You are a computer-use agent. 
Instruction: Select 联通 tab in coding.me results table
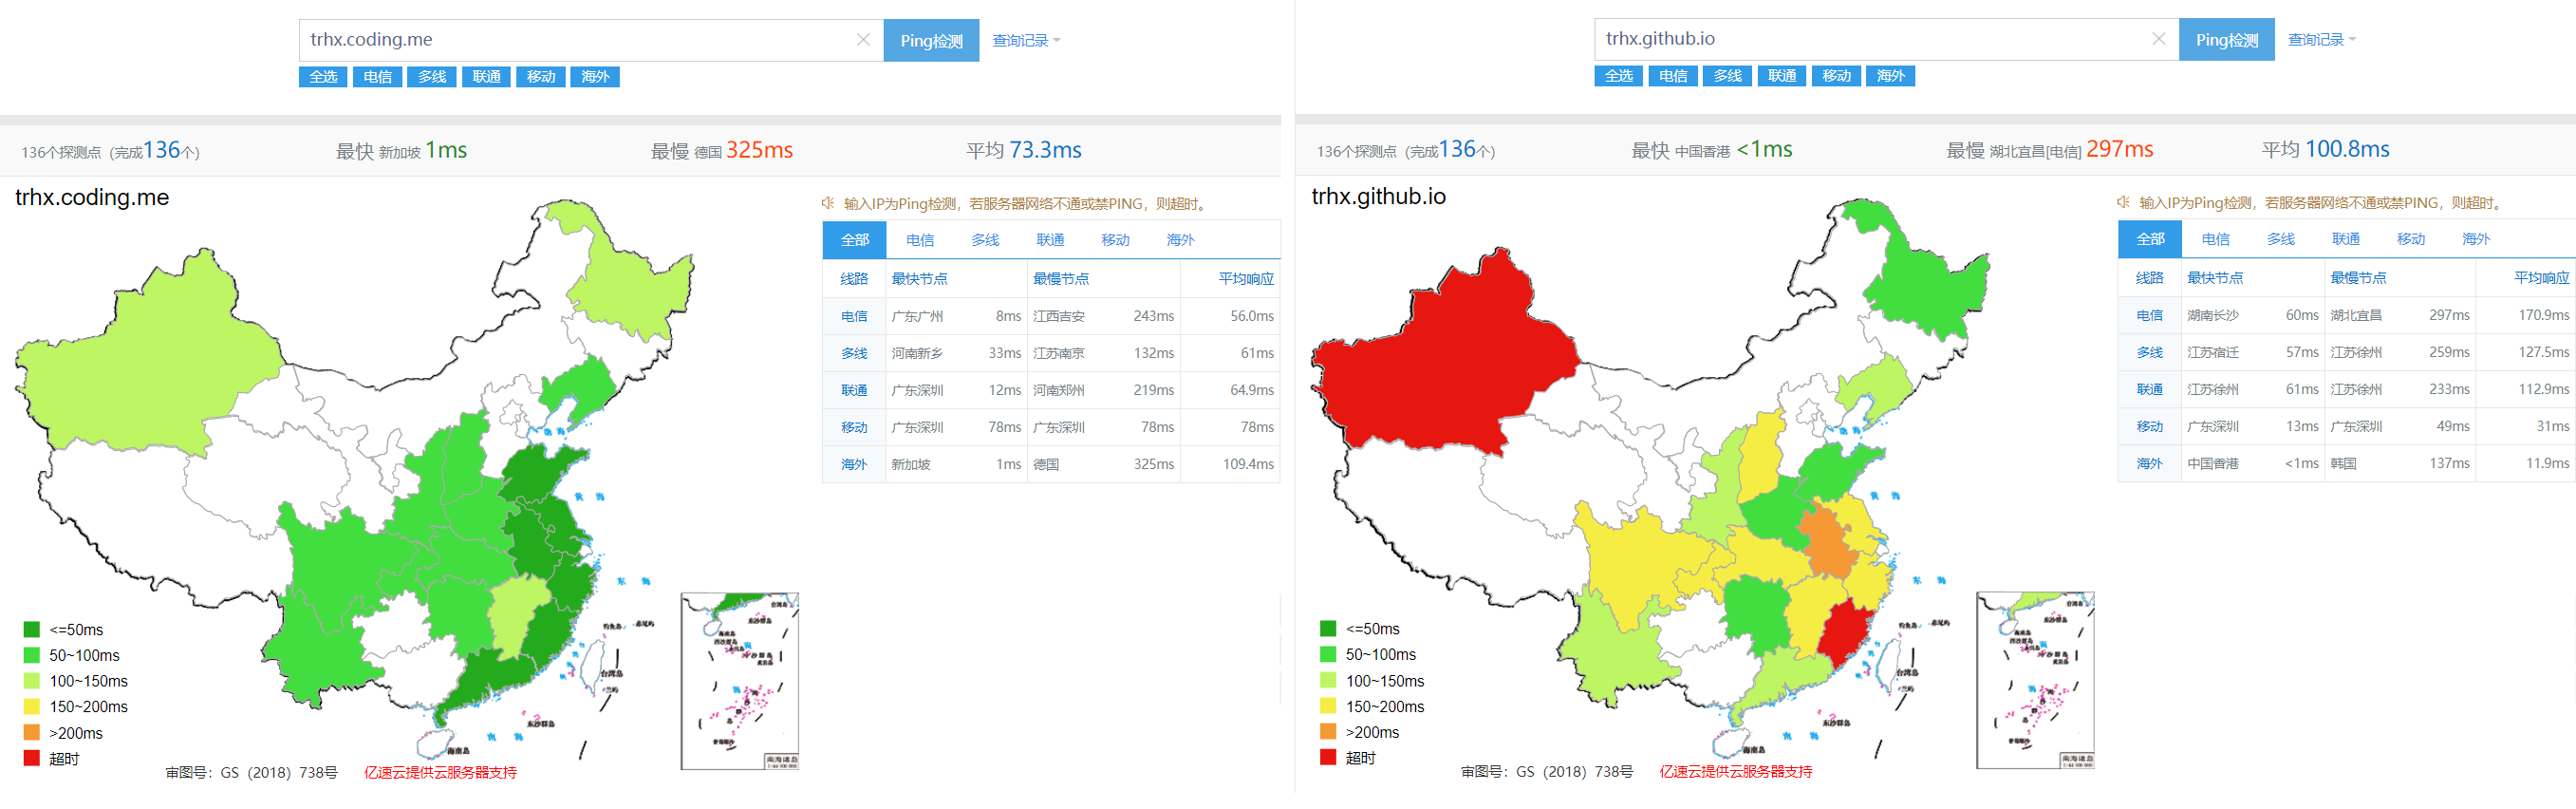coord(1050,241)
